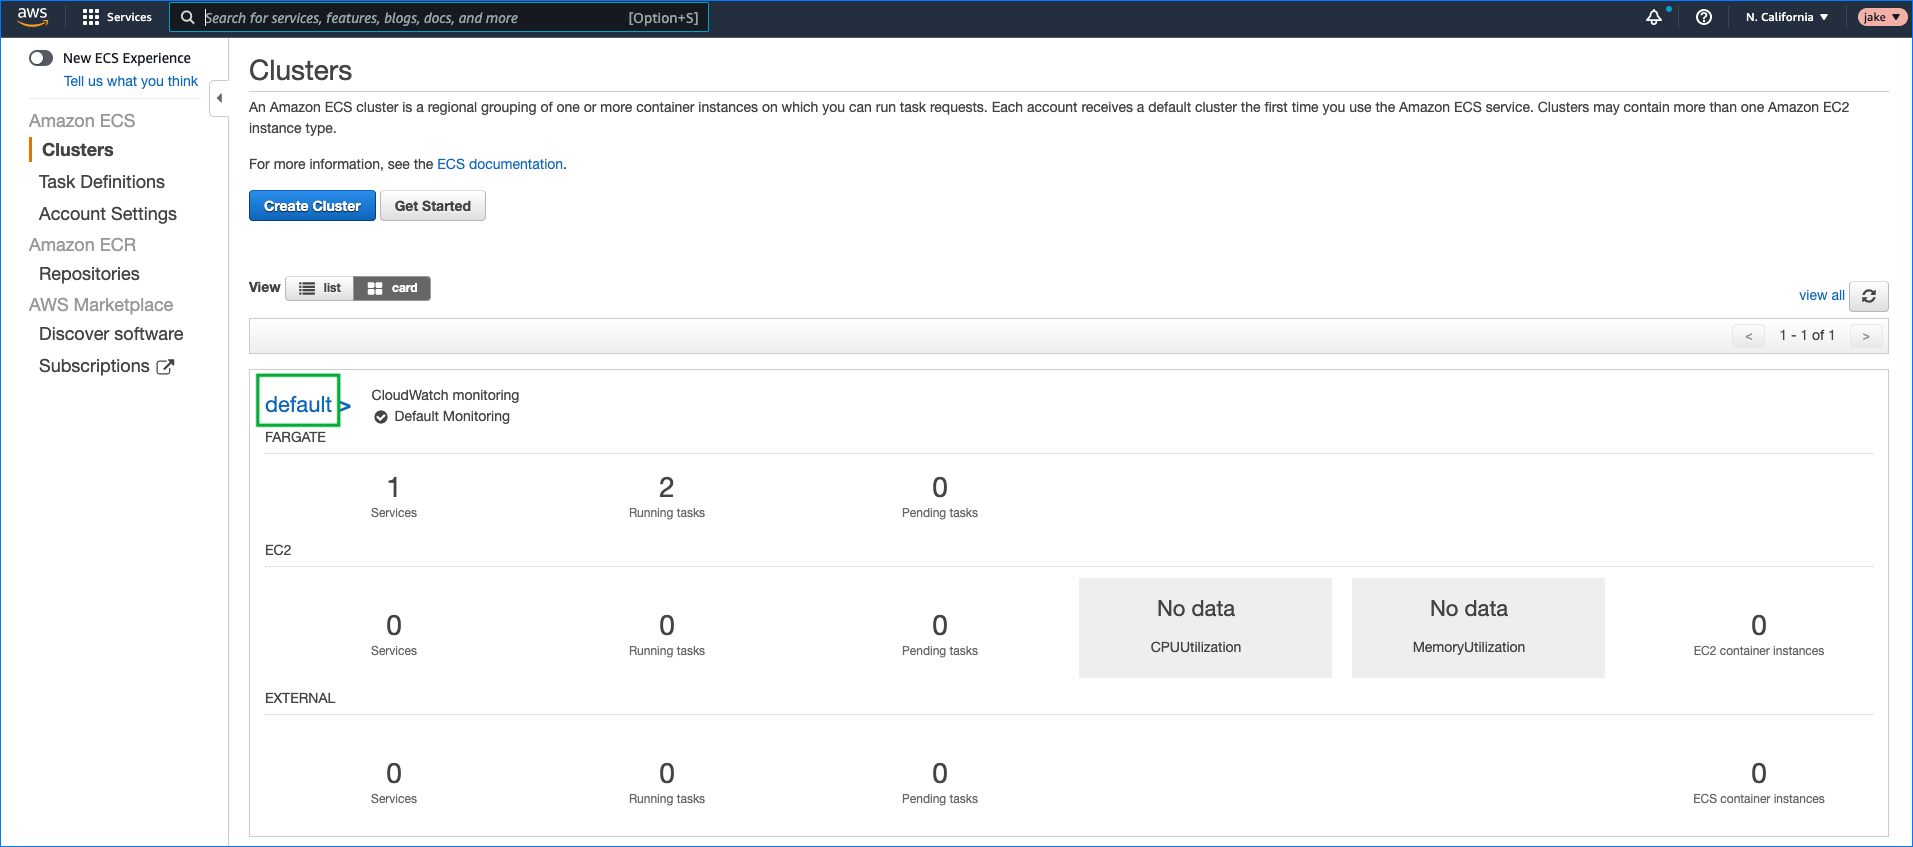Open the N. California region dropdown
Viewport: 1913px width, 847px height.
[x=1787, y=17]
